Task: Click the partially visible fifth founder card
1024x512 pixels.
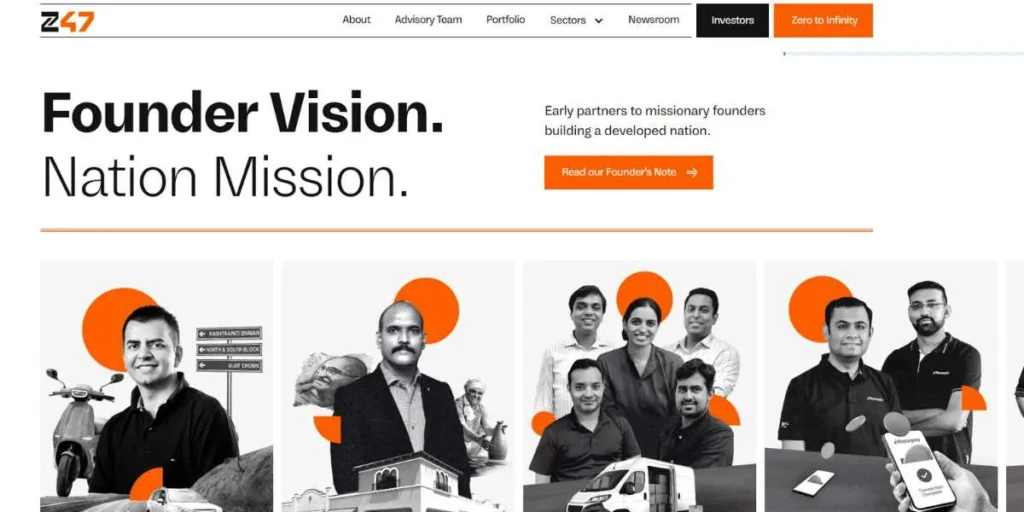Action: [1016, 387]
